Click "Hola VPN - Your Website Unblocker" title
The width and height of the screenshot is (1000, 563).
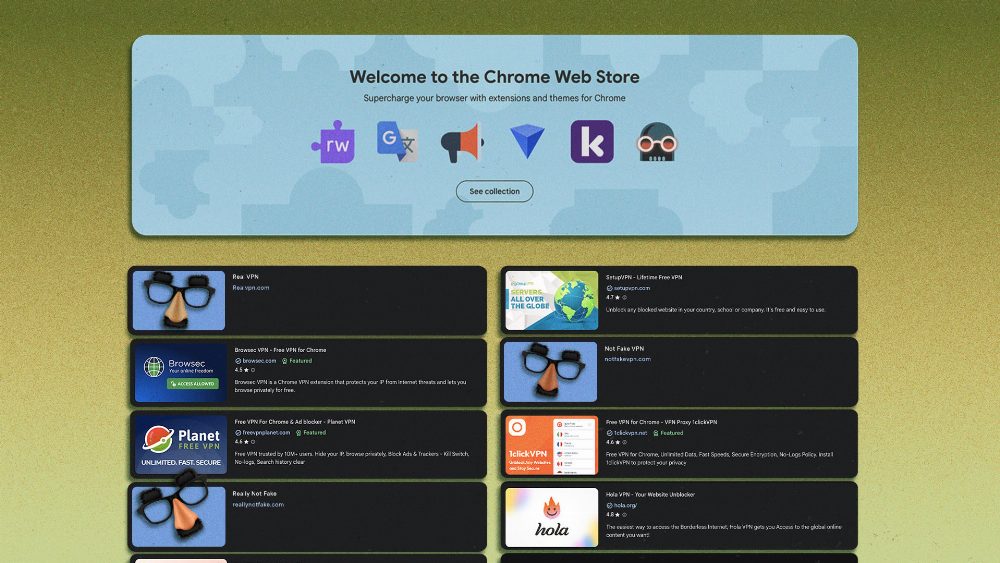pos(650,495)
